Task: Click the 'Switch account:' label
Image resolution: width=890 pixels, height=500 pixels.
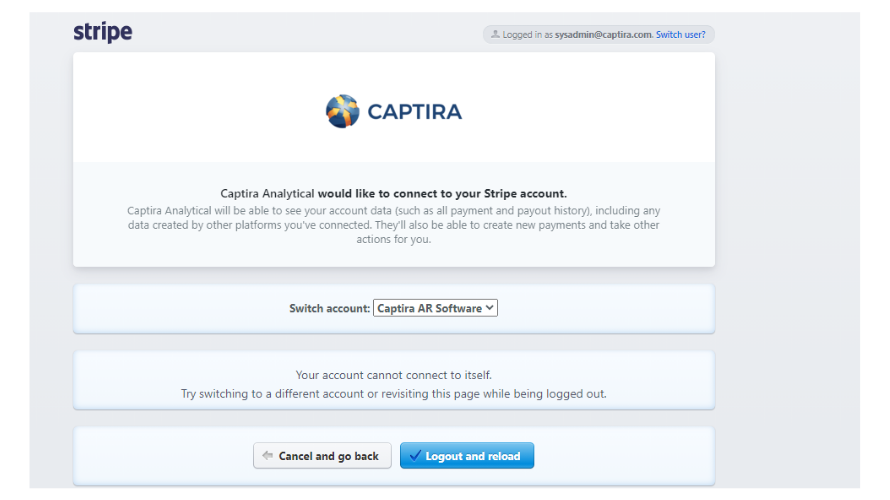Action: [329, 309]
